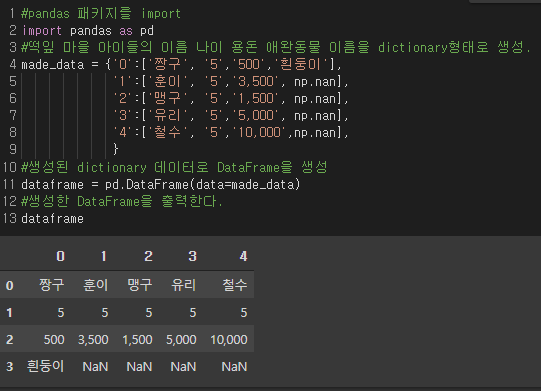The image size is (541, 391).
Task: Click the 'dataframe' statement on line 13
Action: [52, 219]
